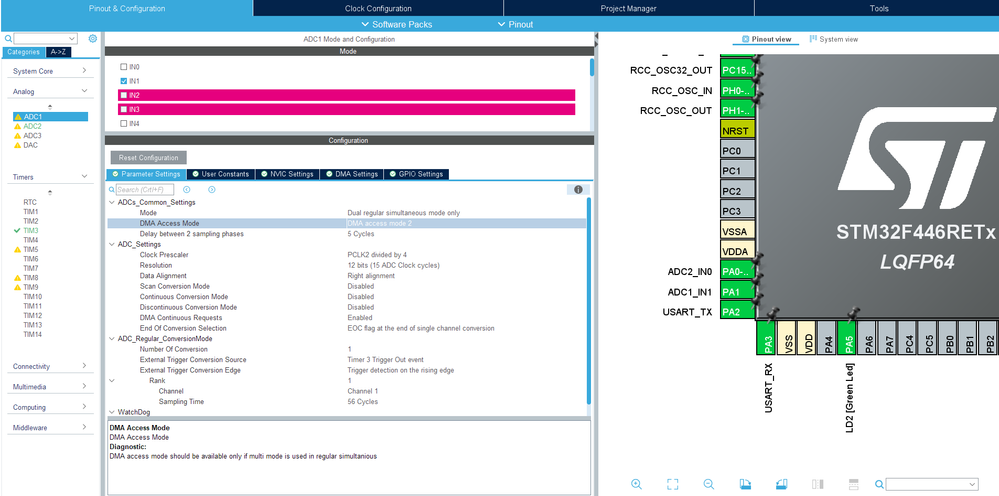
Task: Select the NRST pin on chip
Action: [x=738, y=130]
